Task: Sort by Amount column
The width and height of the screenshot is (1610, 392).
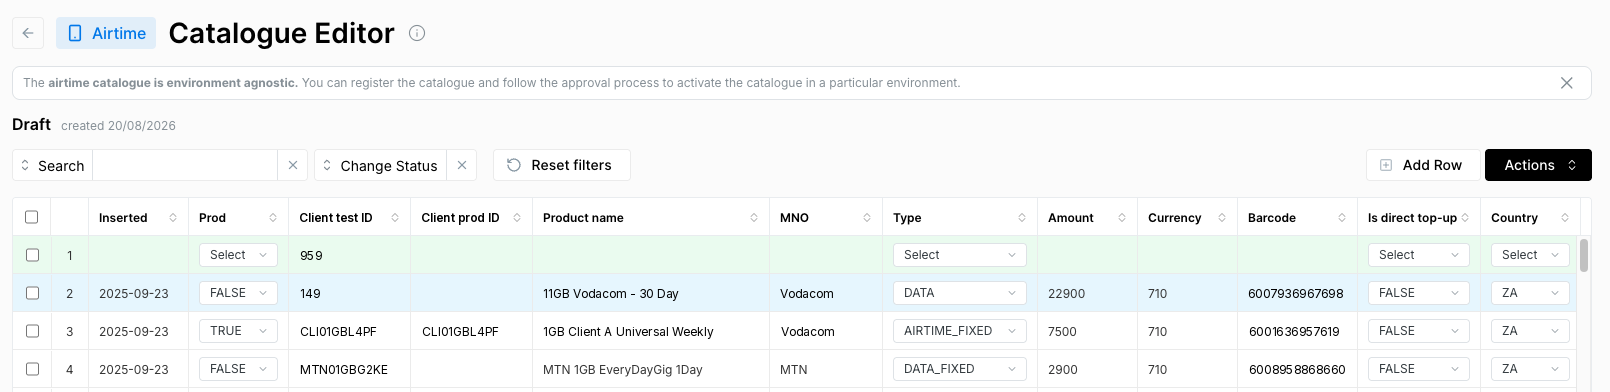Action: click(x=1122, y=217)
